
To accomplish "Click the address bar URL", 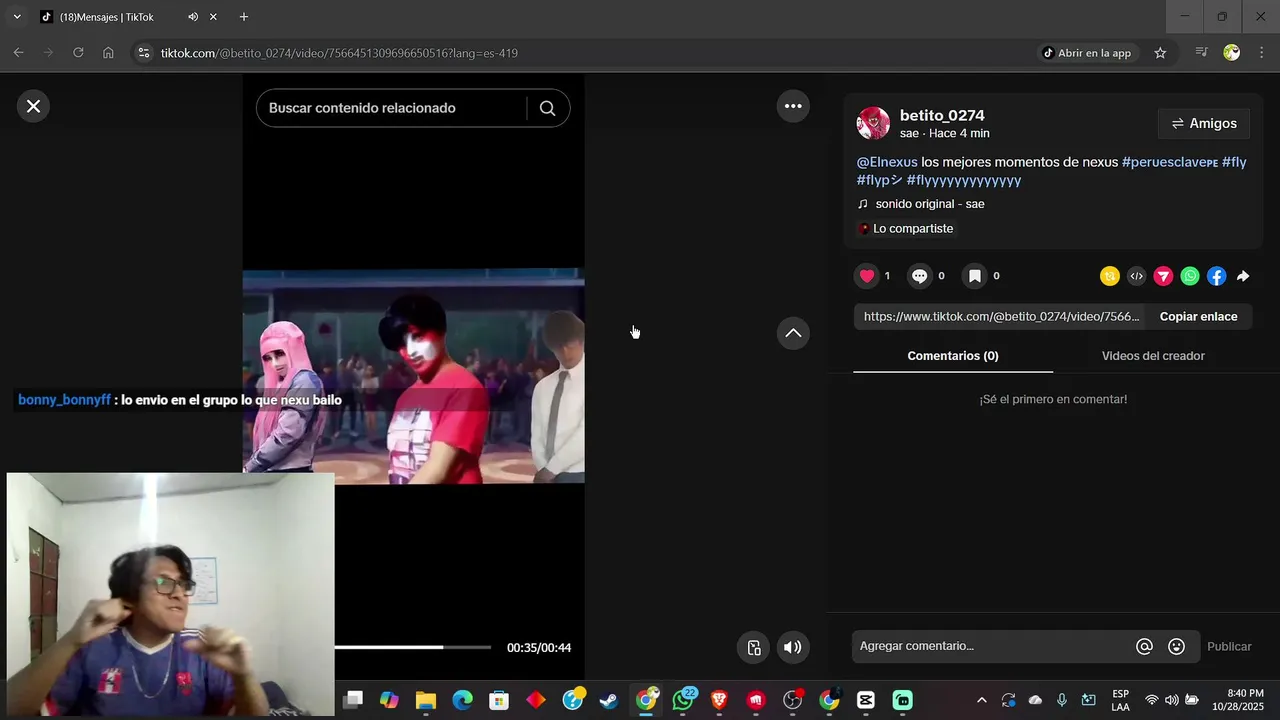I will coord(339,53).
